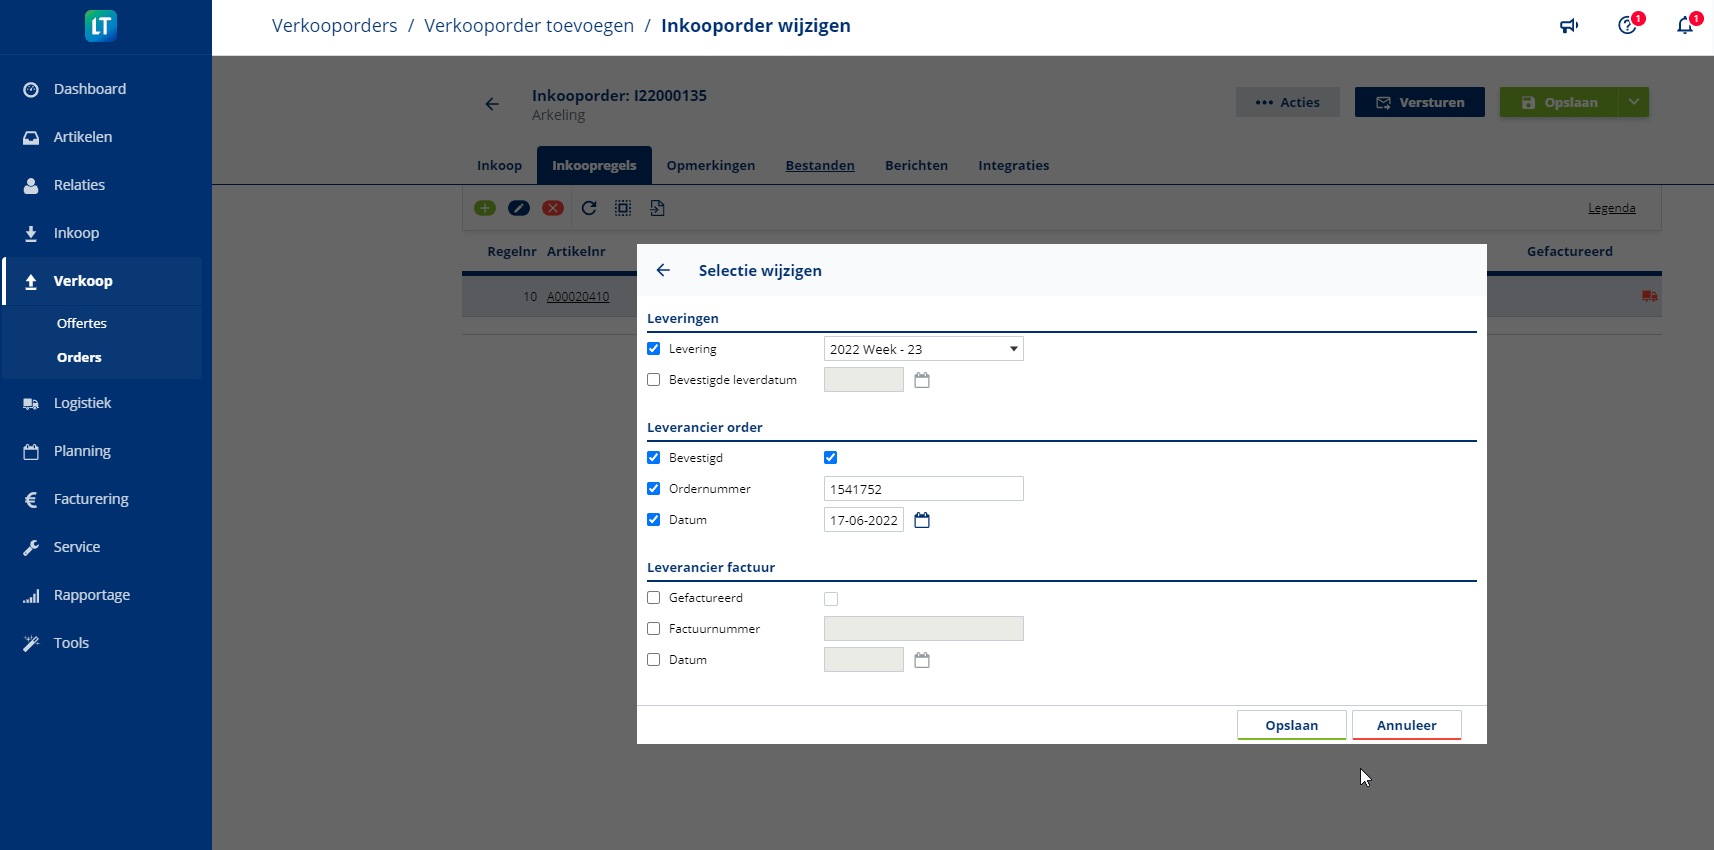Click the green add row icon
Viewport: 1714px width, 850px height.
point(485,208)
